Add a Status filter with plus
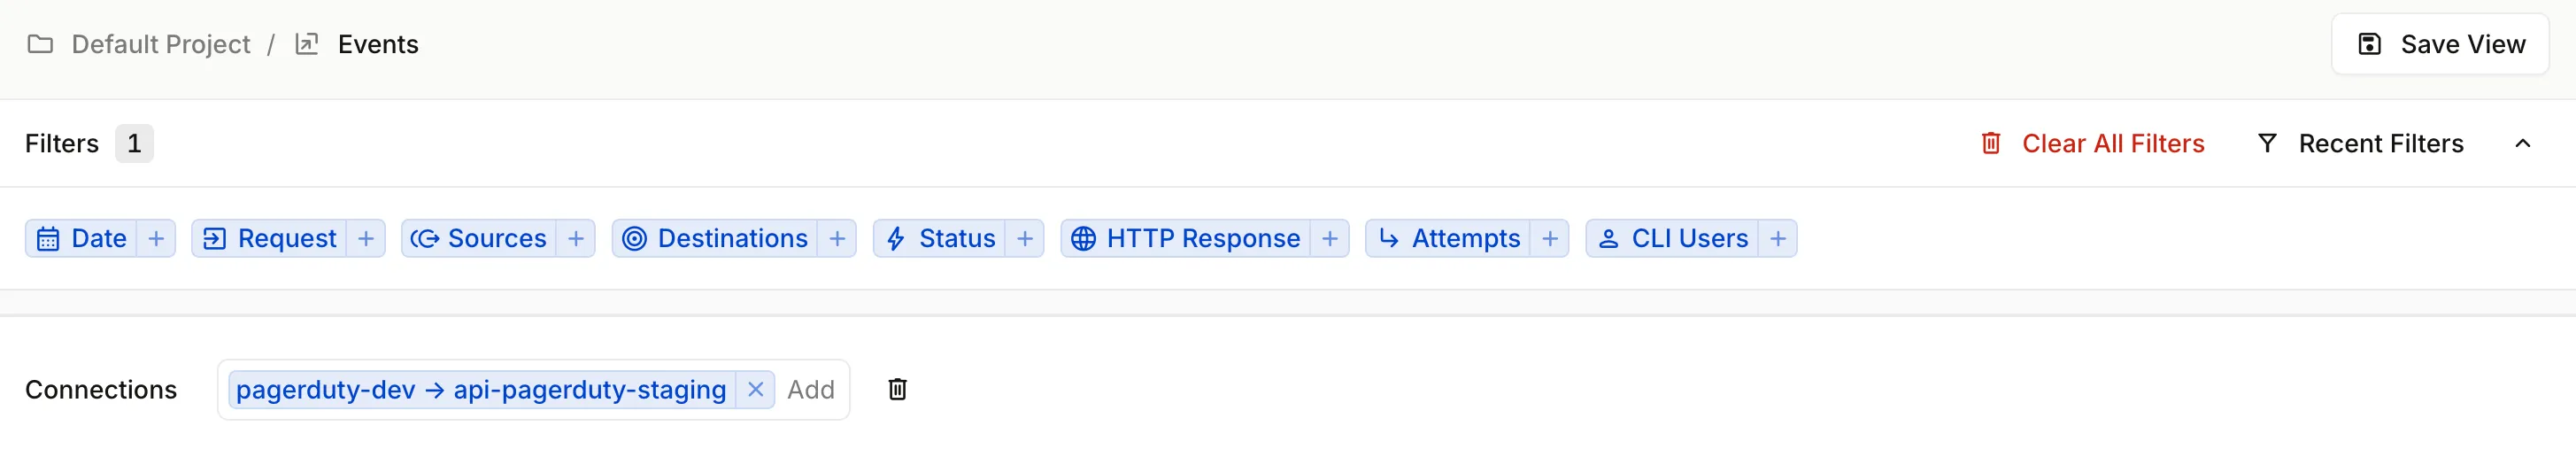The image size is (2576, 457). (x=1025, y=239)
